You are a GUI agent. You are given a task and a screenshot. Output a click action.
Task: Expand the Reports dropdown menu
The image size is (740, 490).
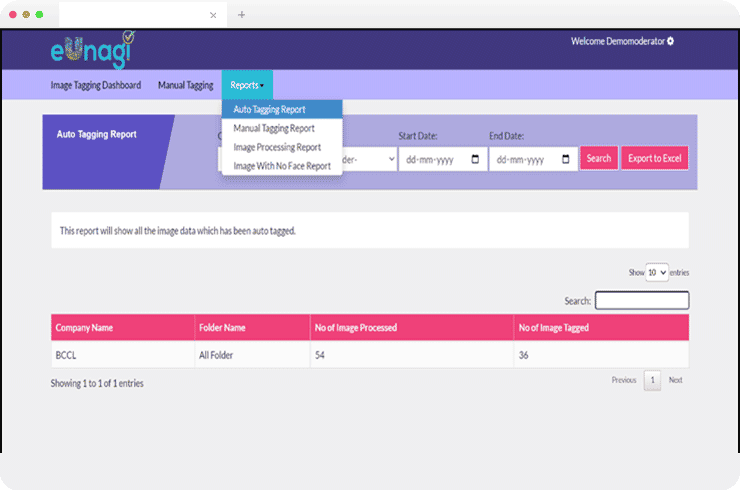[246, 85]
